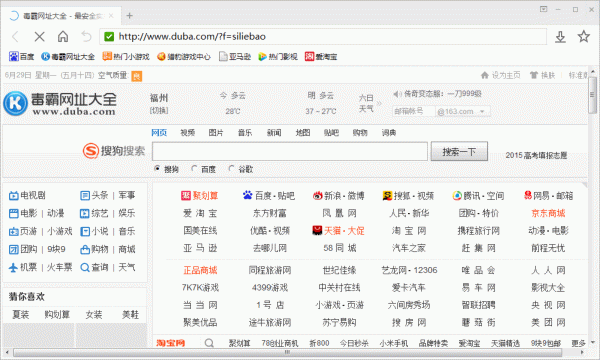
Task: Open the 京东商城 link
Action: (x=548, y=213)
